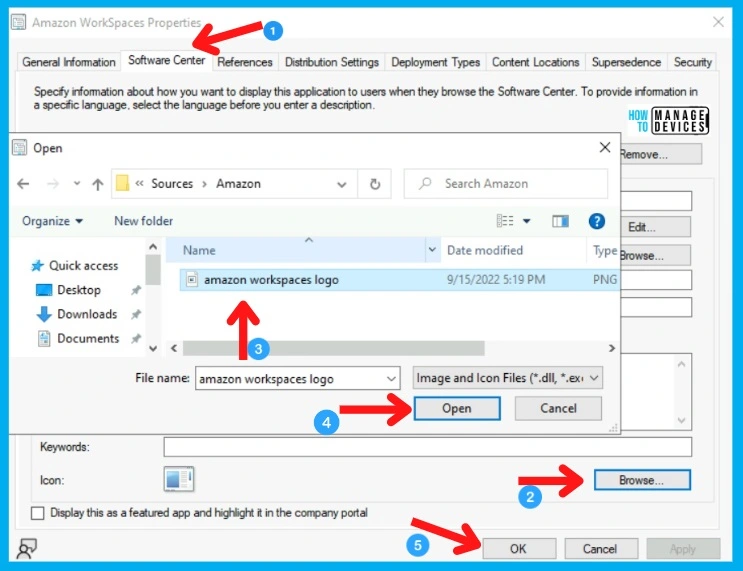Switch to the Security tab
Screen dimensions: 743x571
(x=692, y=62)
